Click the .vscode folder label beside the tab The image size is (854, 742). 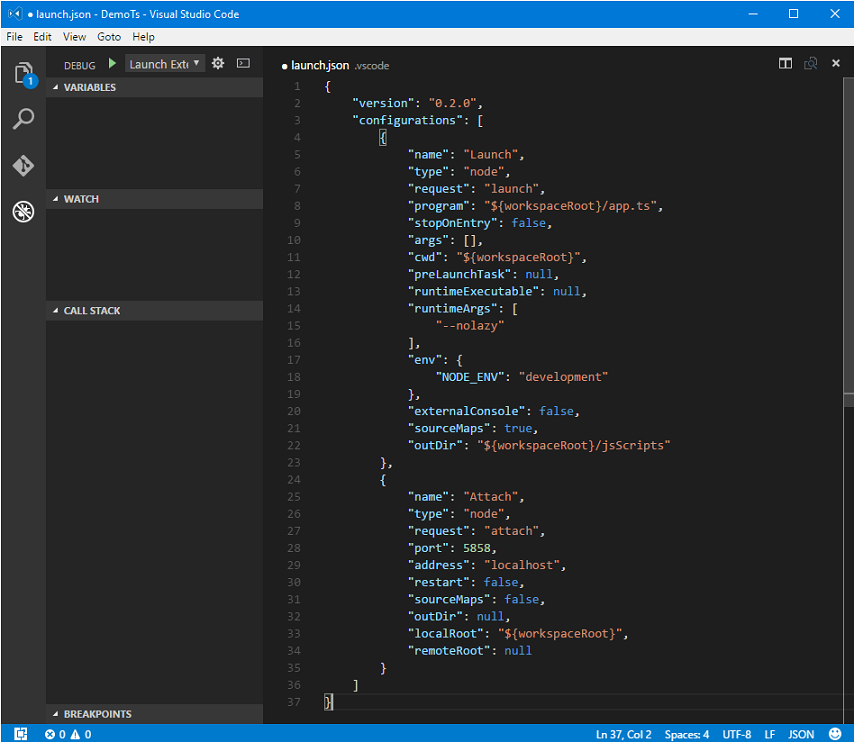372,66
